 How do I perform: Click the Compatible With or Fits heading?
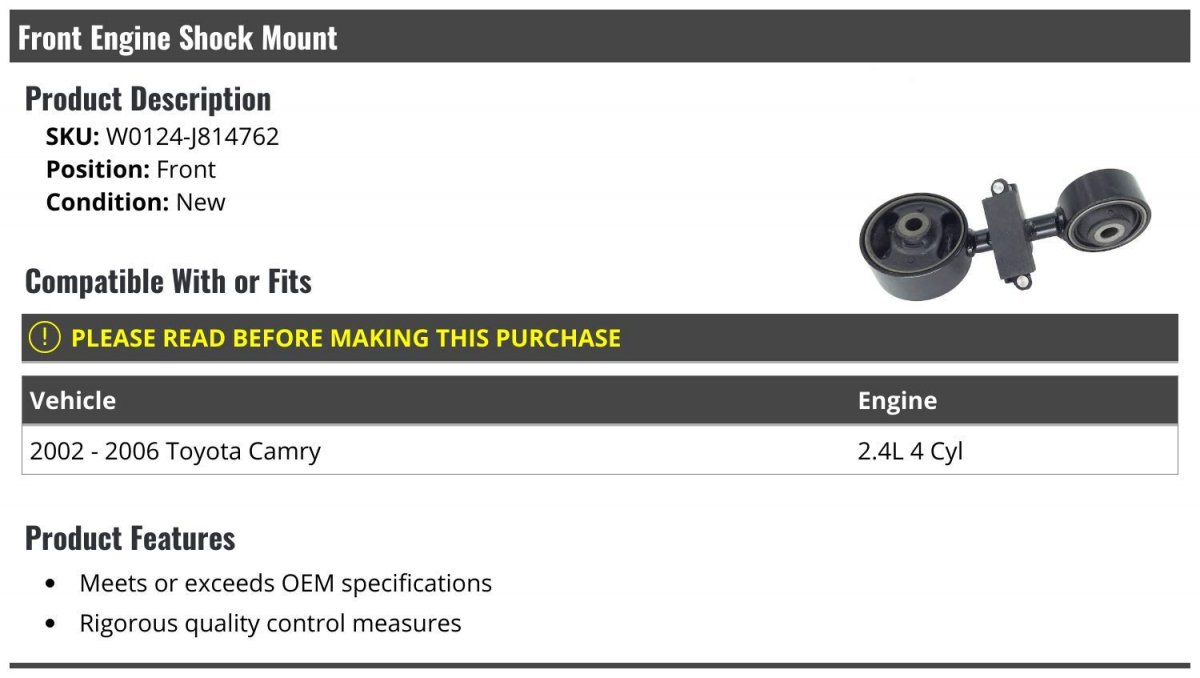tap(168, 281)
